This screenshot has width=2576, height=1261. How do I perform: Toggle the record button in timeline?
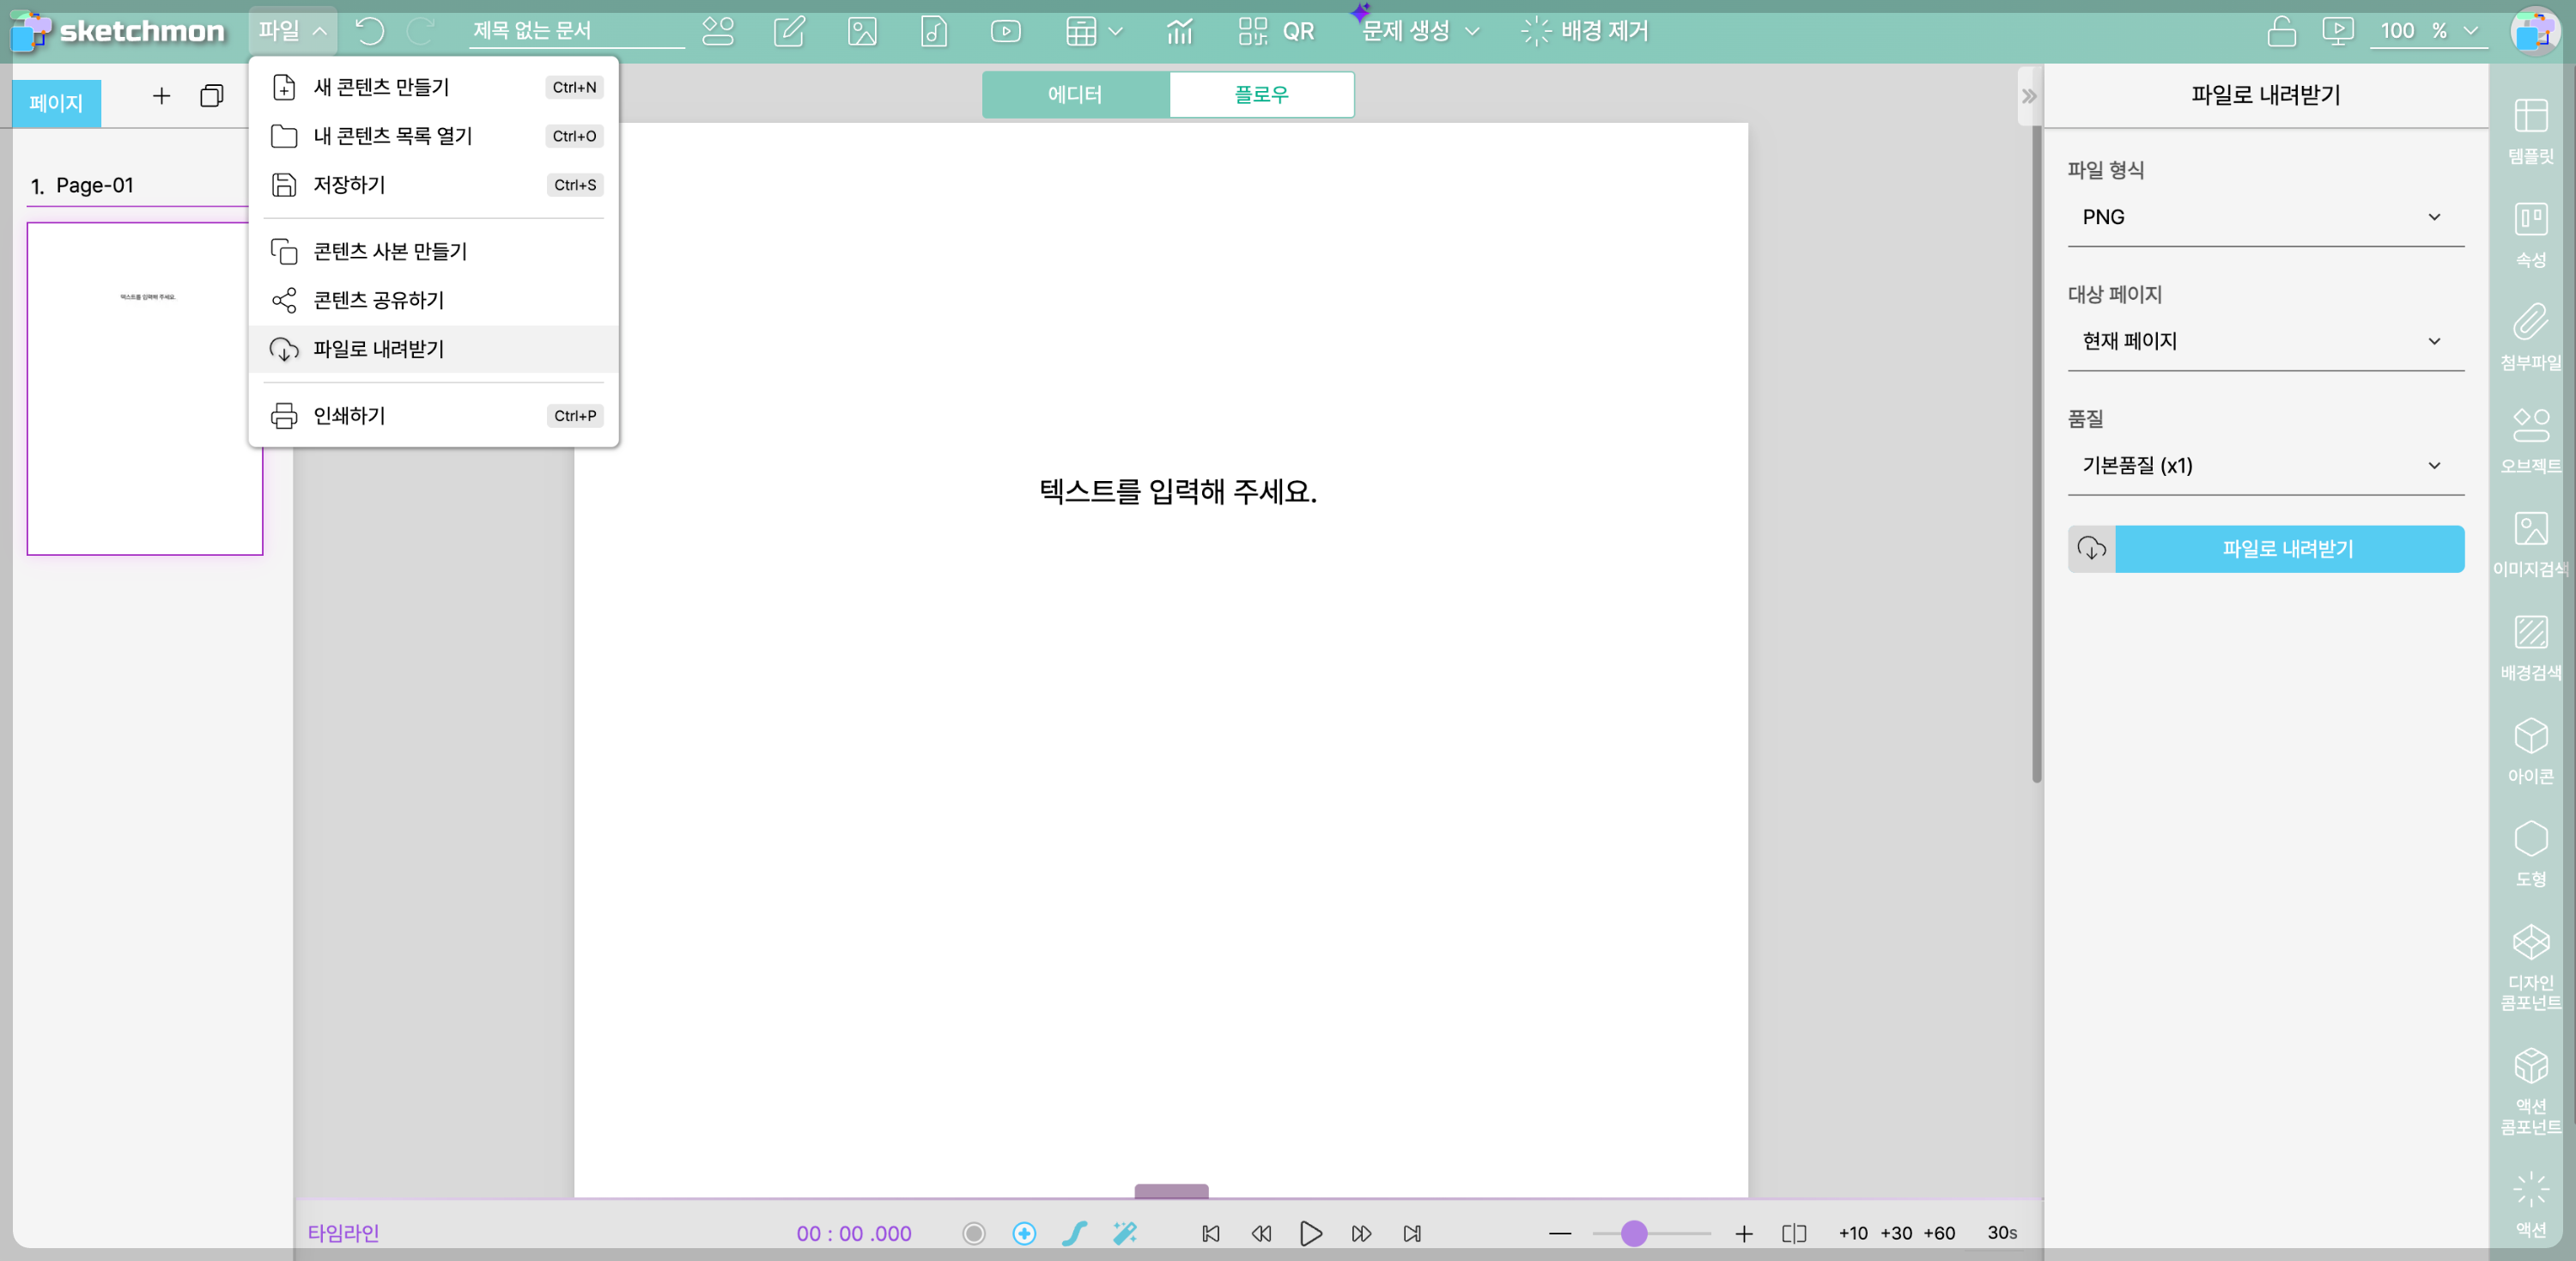click(x=973, y=1233)
